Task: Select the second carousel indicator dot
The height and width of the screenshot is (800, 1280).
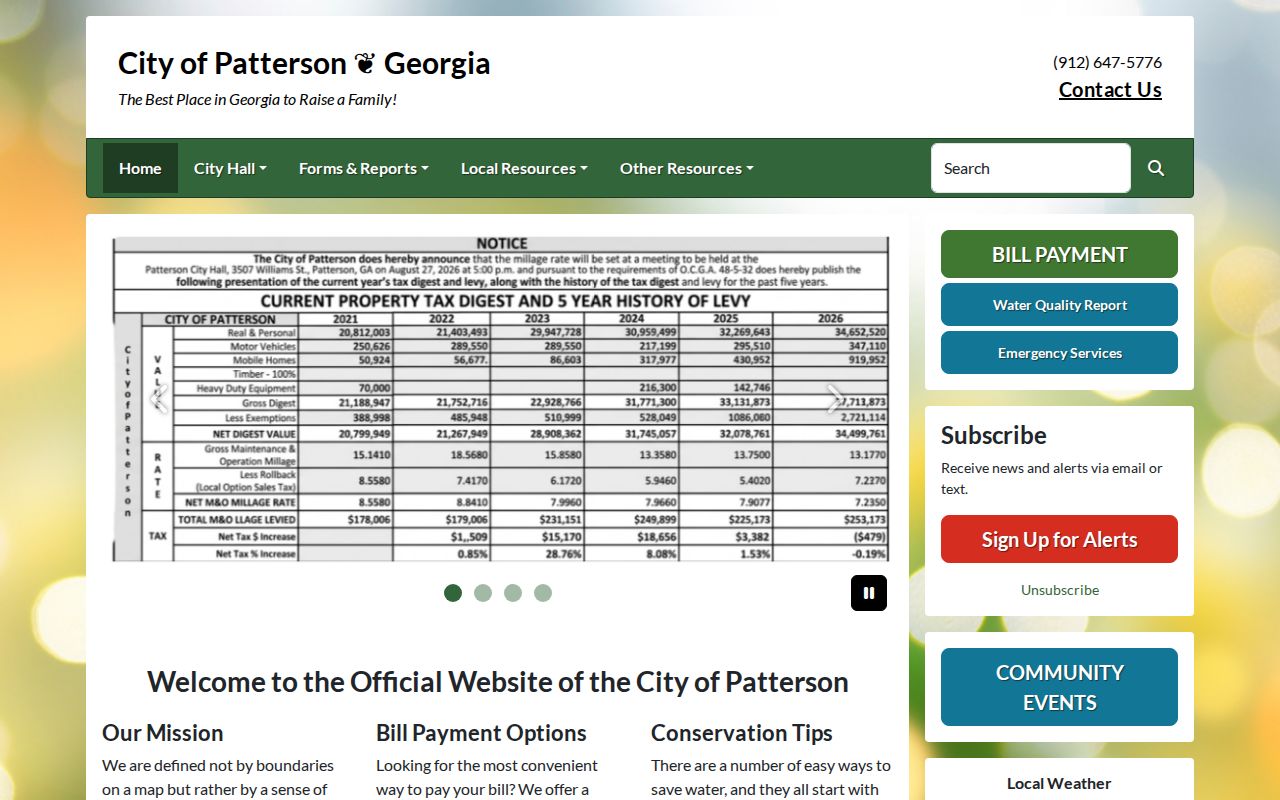Action: coord(483,593)
